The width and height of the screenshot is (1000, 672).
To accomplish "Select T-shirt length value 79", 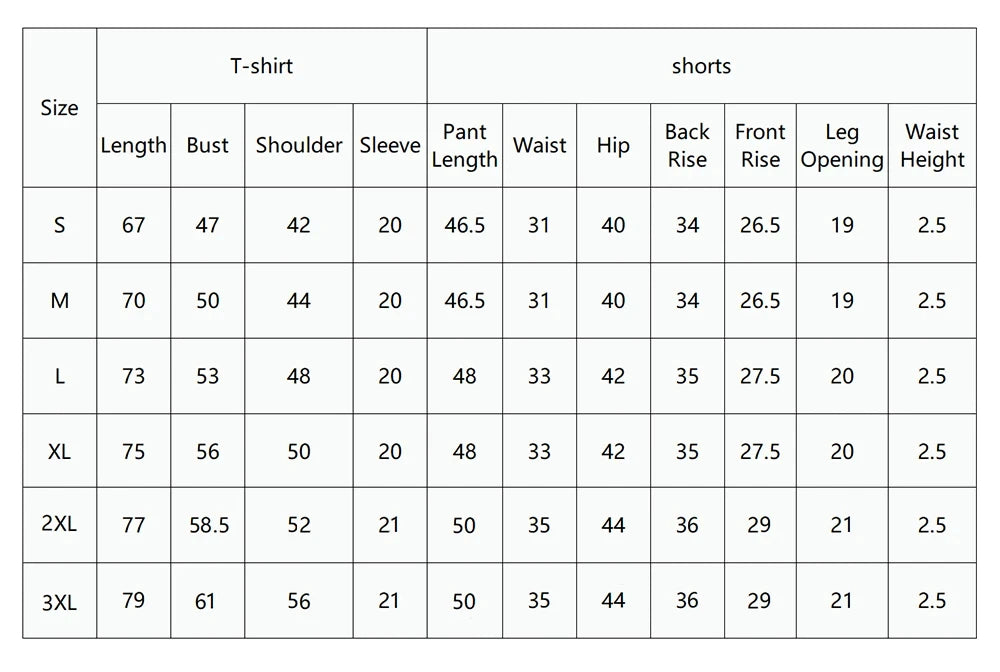I will (133, 600).
